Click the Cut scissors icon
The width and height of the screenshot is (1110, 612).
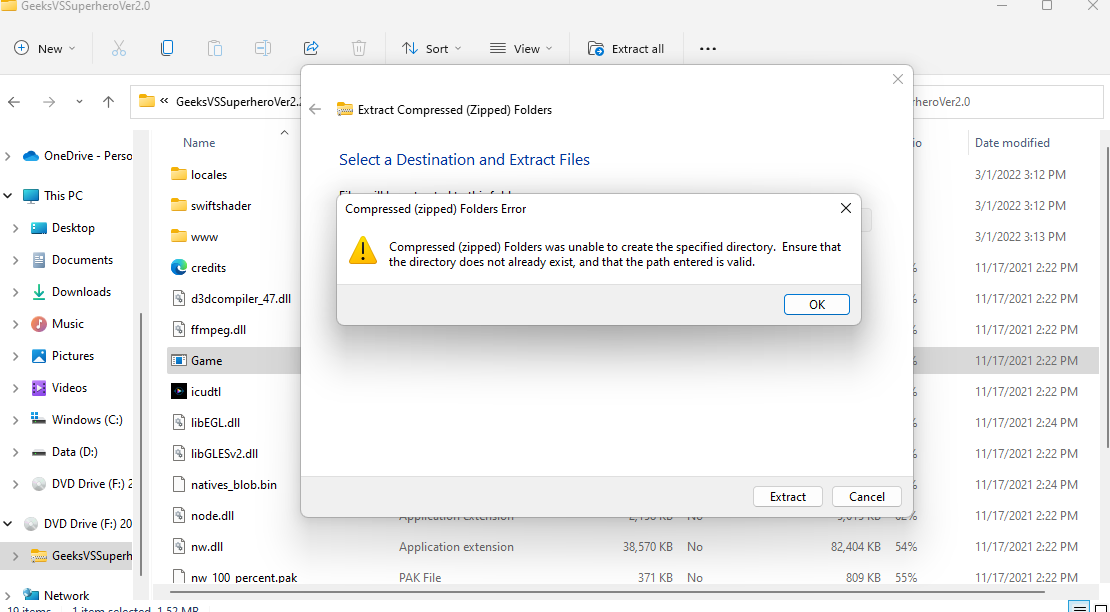point(119,48)
